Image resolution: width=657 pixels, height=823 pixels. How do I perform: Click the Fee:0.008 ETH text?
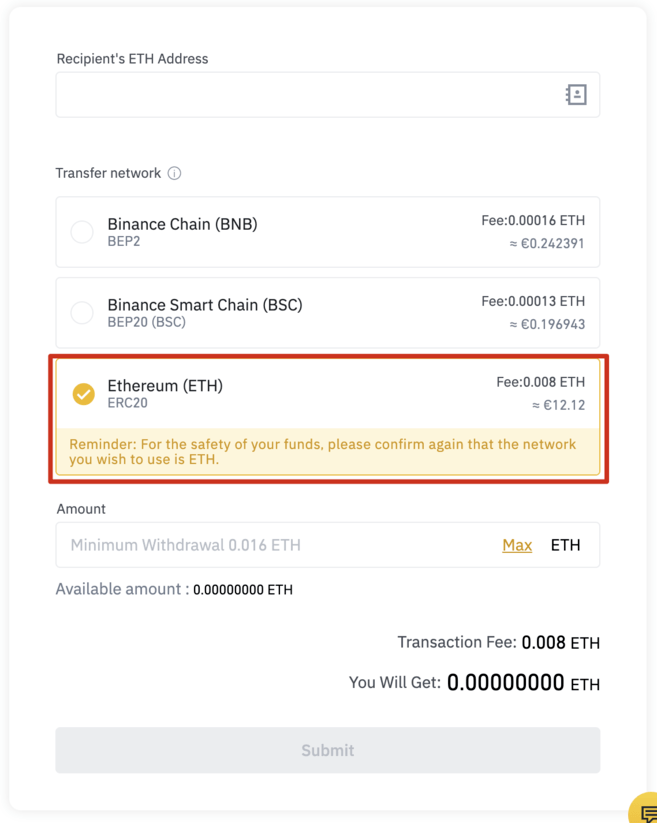540,382
